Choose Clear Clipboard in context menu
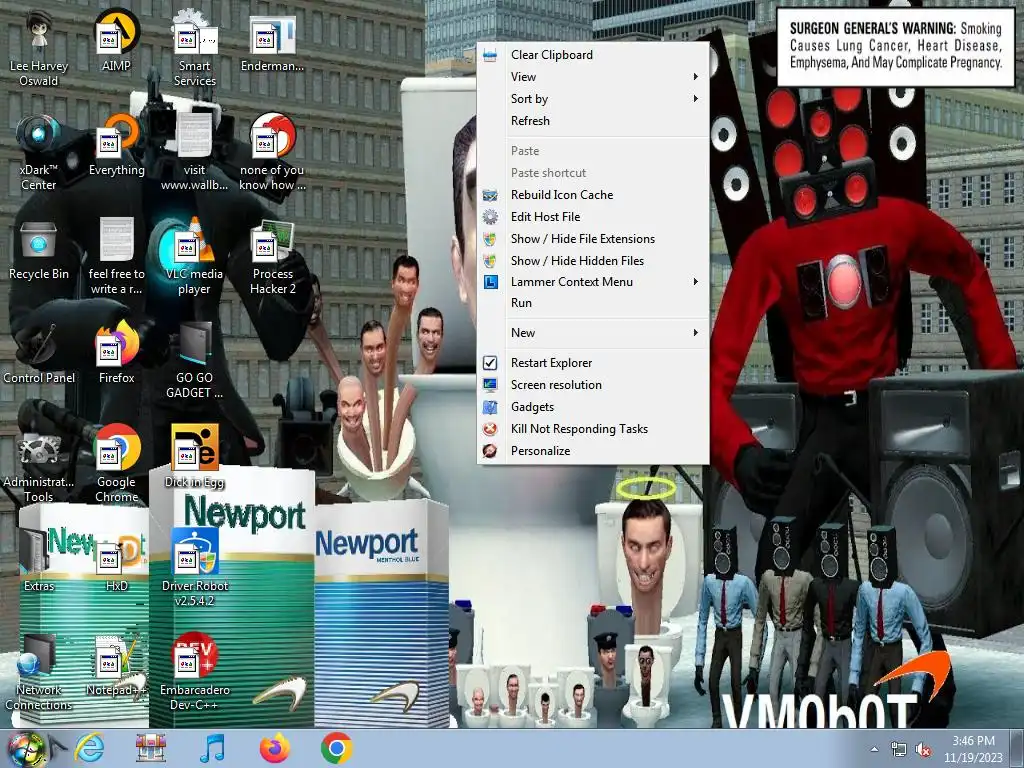The height and width of the screenshot is (768, 1024). [593, 55]
